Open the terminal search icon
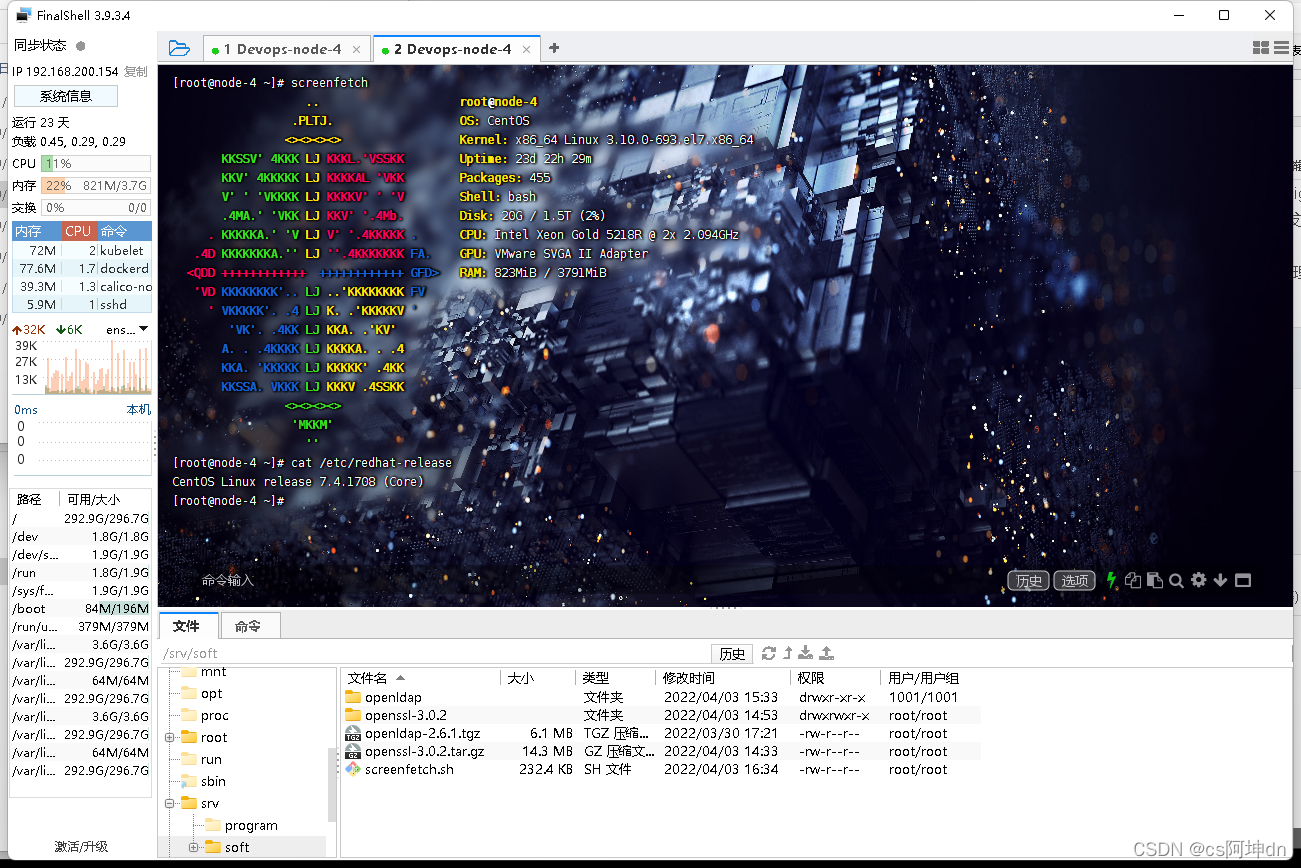 point(1176,580)
